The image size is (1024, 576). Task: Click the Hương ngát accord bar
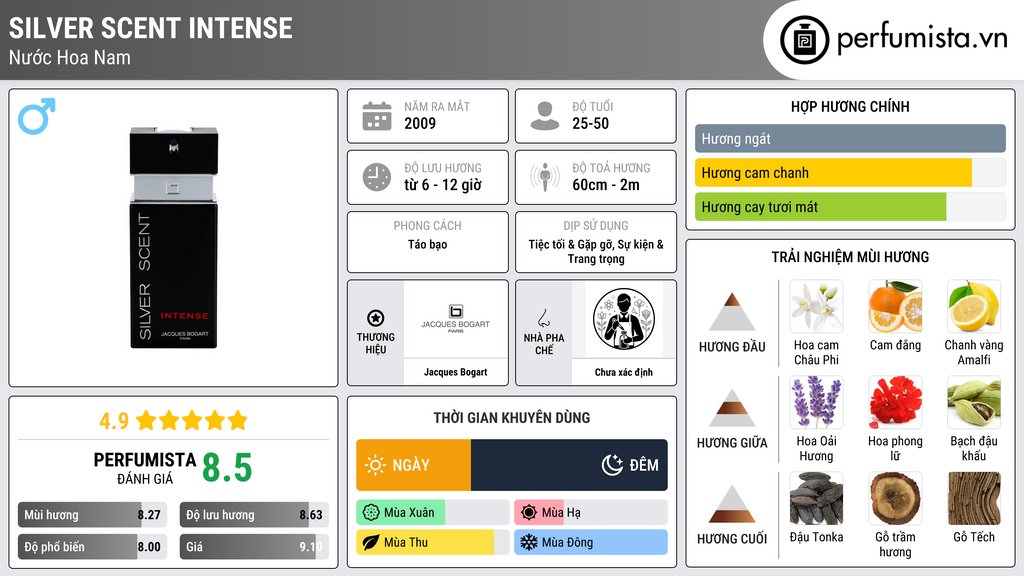[x=850, y=138]
